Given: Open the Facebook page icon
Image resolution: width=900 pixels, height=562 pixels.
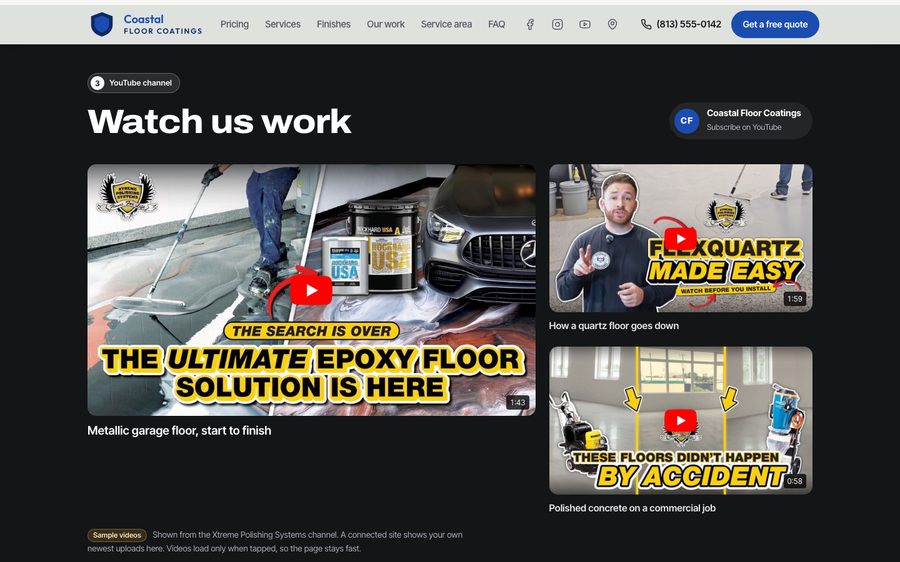Looking at the screenshot, I should 530,24.
